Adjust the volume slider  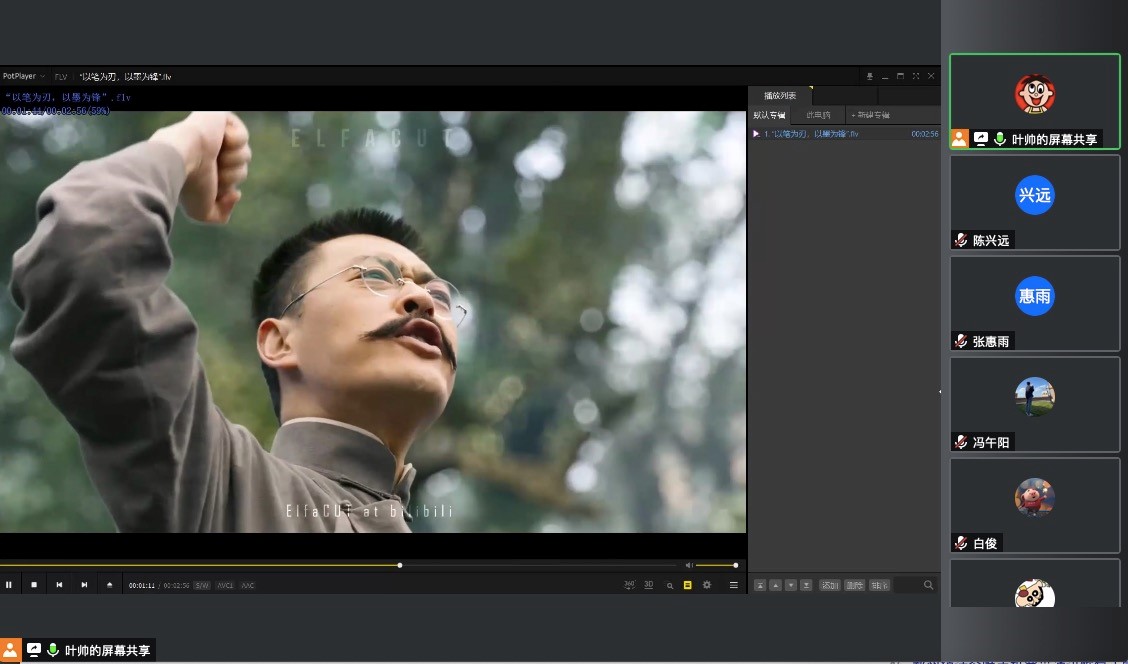716,565
